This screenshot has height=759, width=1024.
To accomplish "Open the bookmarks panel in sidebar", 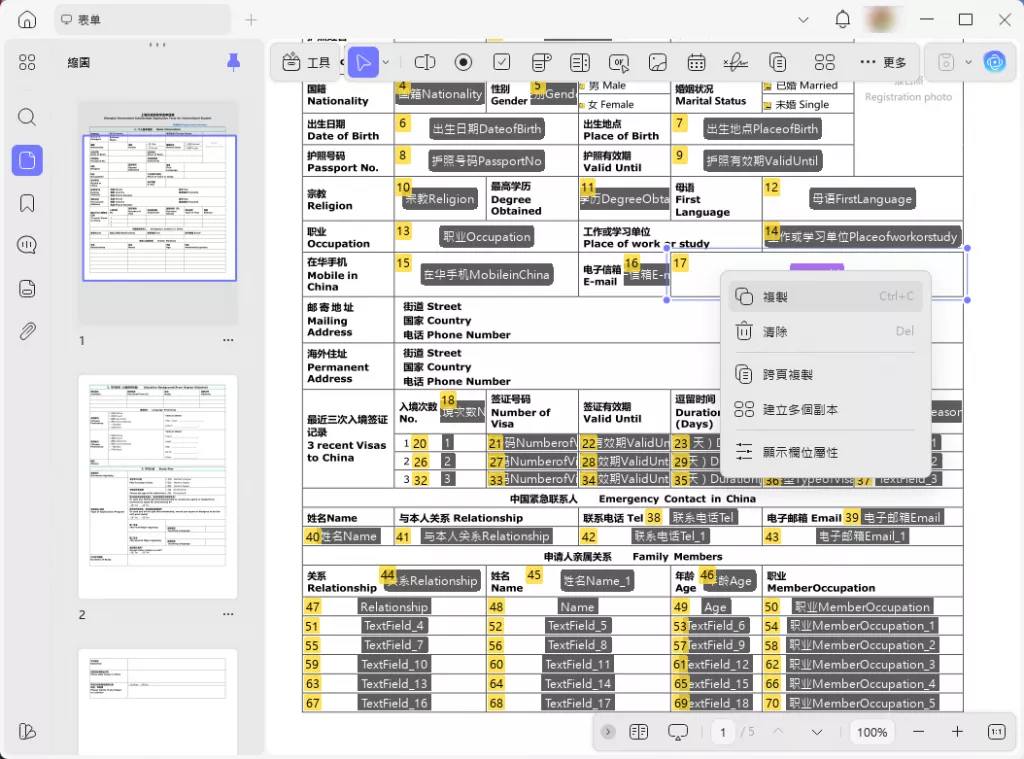I will tap(27, 203).
